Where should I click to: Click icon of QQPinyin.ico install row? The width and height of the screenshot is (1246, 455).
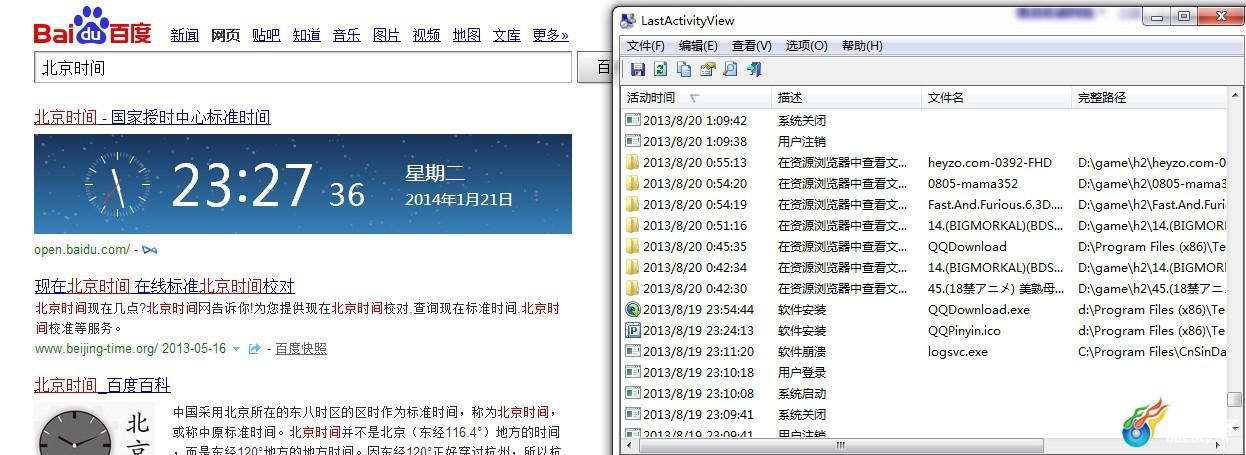[x=632, y=330]
